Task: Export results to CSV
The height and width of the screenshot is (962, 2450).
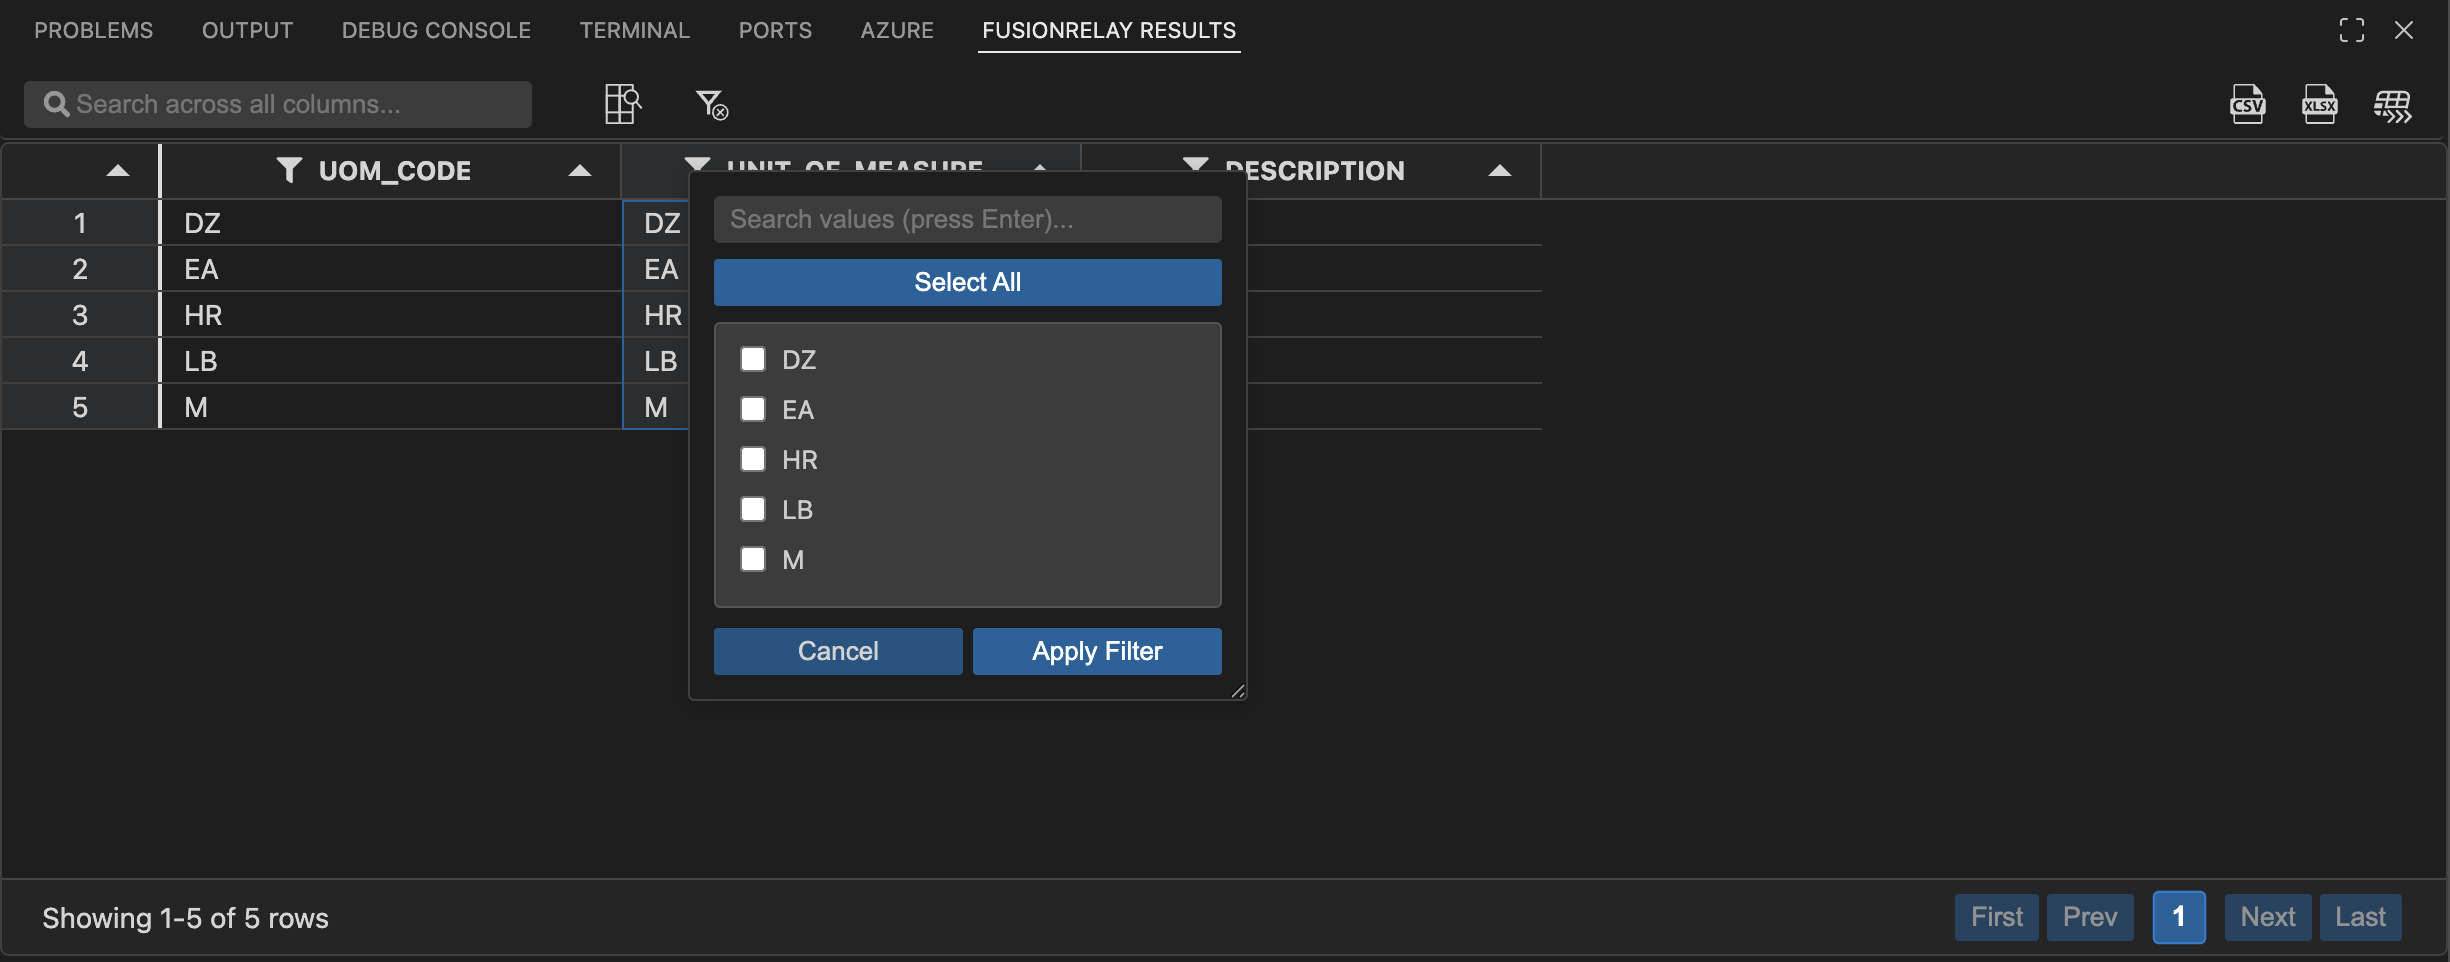Action: pos(2247,104)
